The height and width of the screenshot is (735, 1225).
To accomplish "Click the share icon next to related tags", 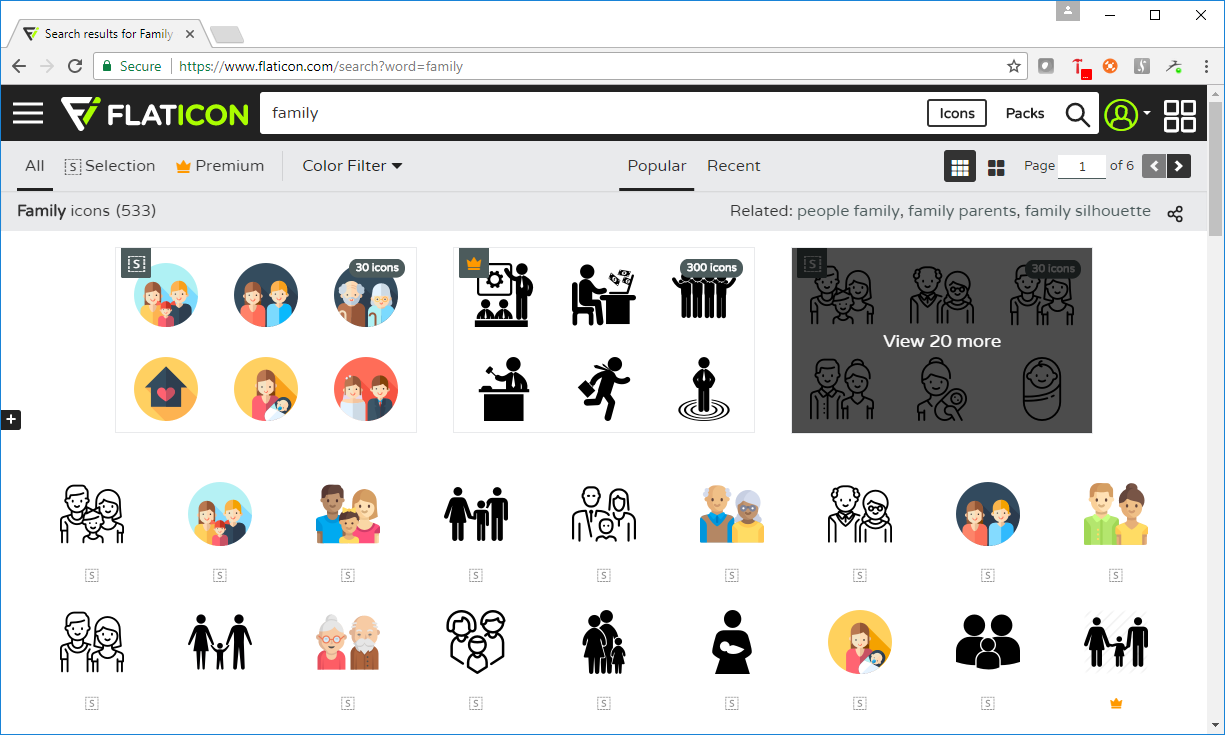I will coord(1175,213).
